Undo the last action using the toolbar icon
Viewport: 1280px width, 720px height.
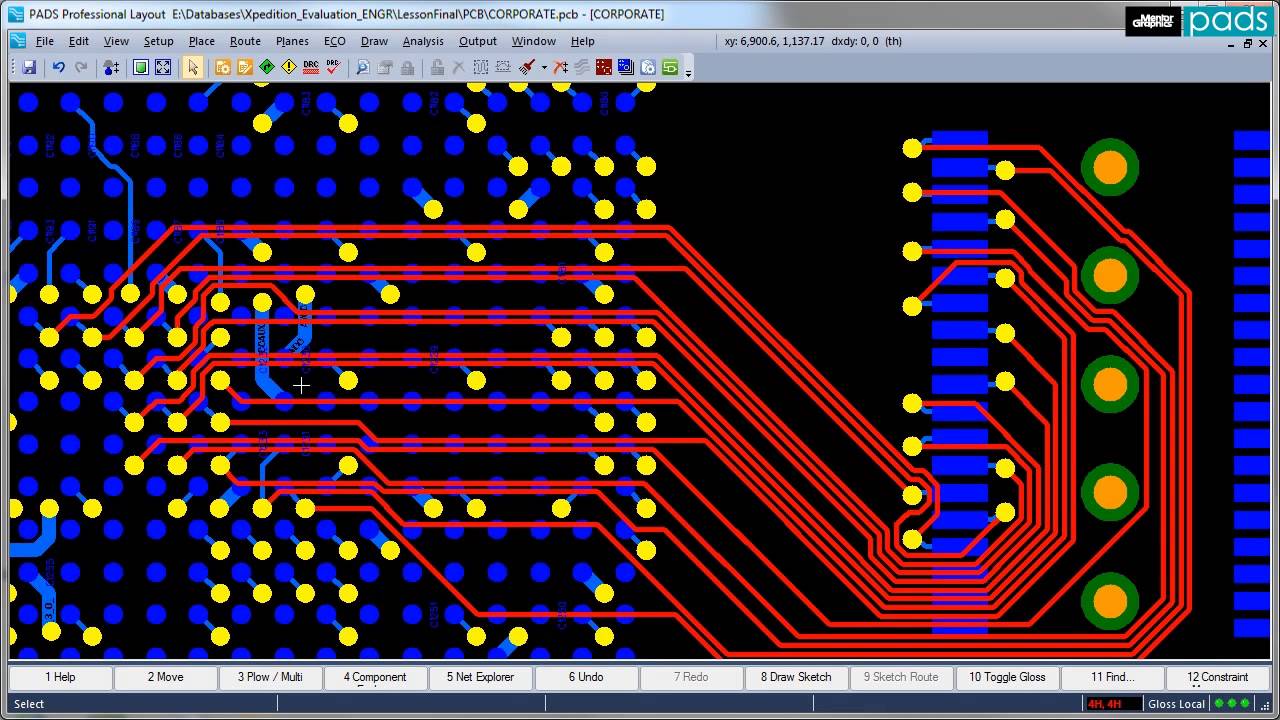pos(57,67)
